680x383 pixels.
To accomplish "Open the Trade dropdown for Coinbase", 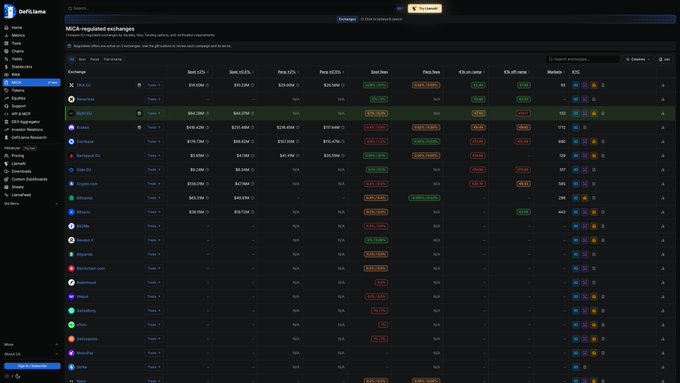I will click(154, 141).
